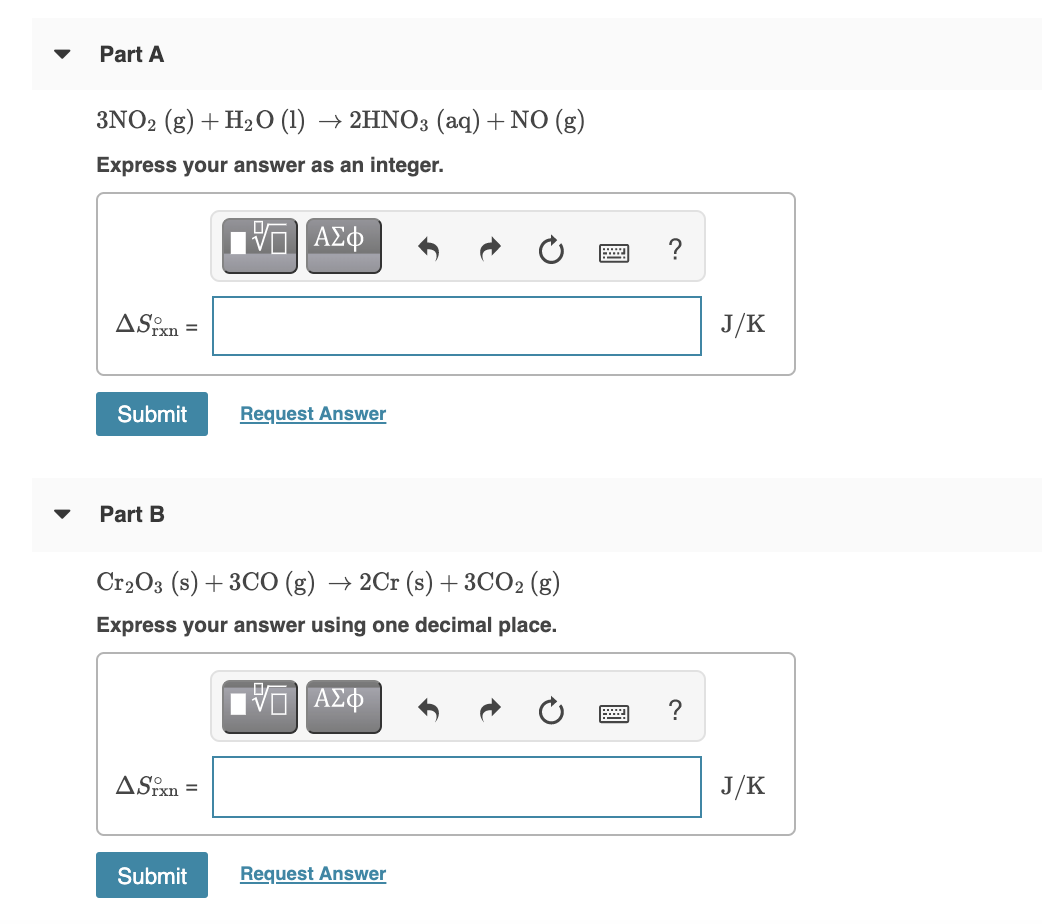Open the help for Part B answer toolbar
Image resolution: width=1042 pixels, height=924 pixels.
point(675,712)
